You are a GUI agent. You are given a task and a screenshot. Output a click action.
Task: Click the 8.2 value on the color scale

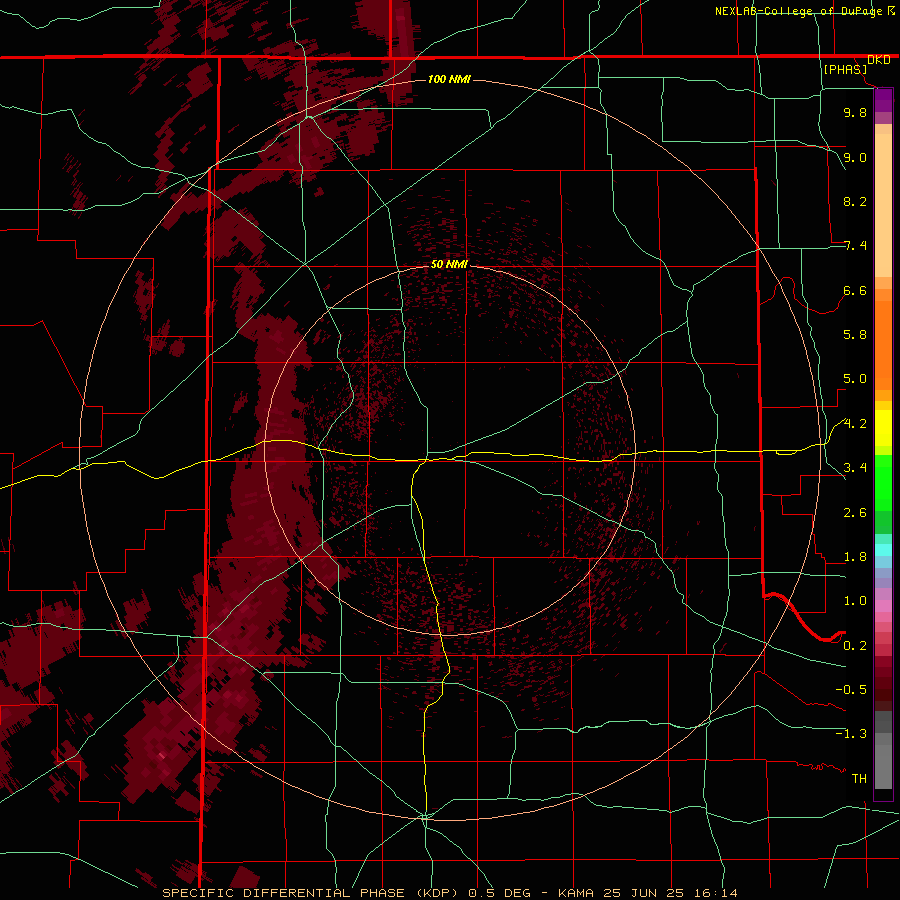[x=855, y=201]
